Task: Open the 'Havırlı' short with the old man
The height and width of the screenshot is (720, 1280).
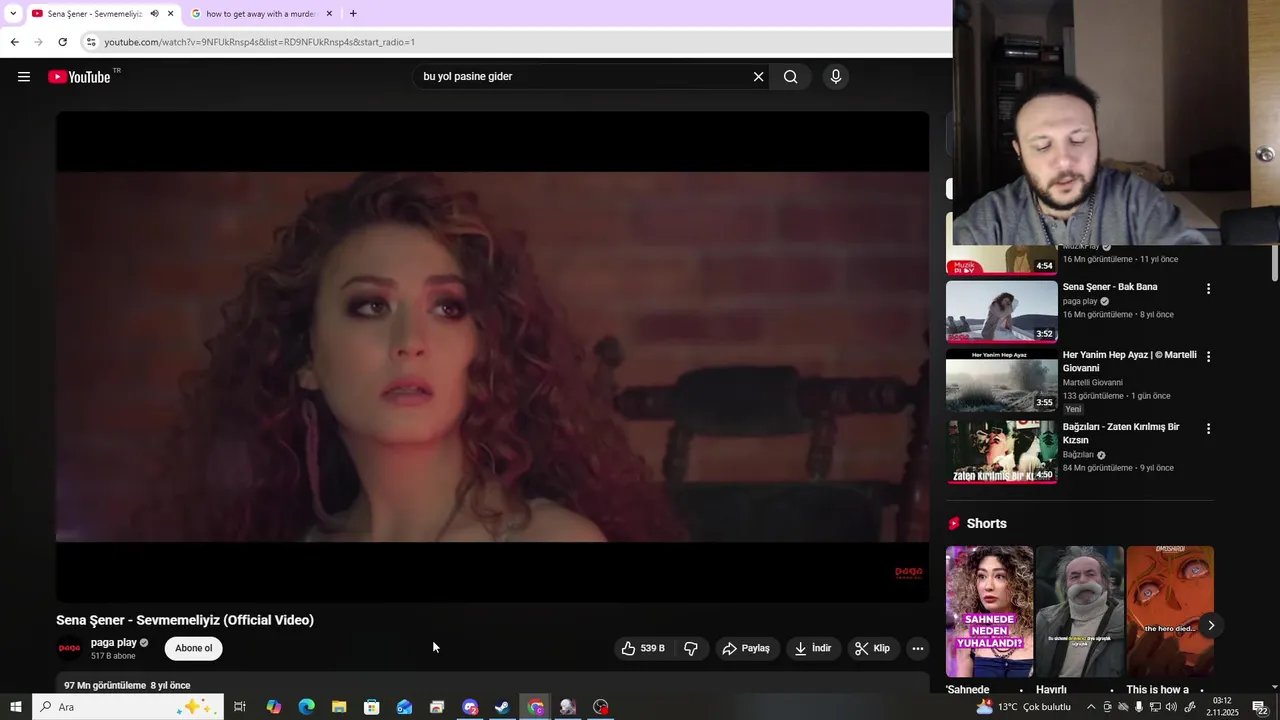Action: pos(1080,611)
